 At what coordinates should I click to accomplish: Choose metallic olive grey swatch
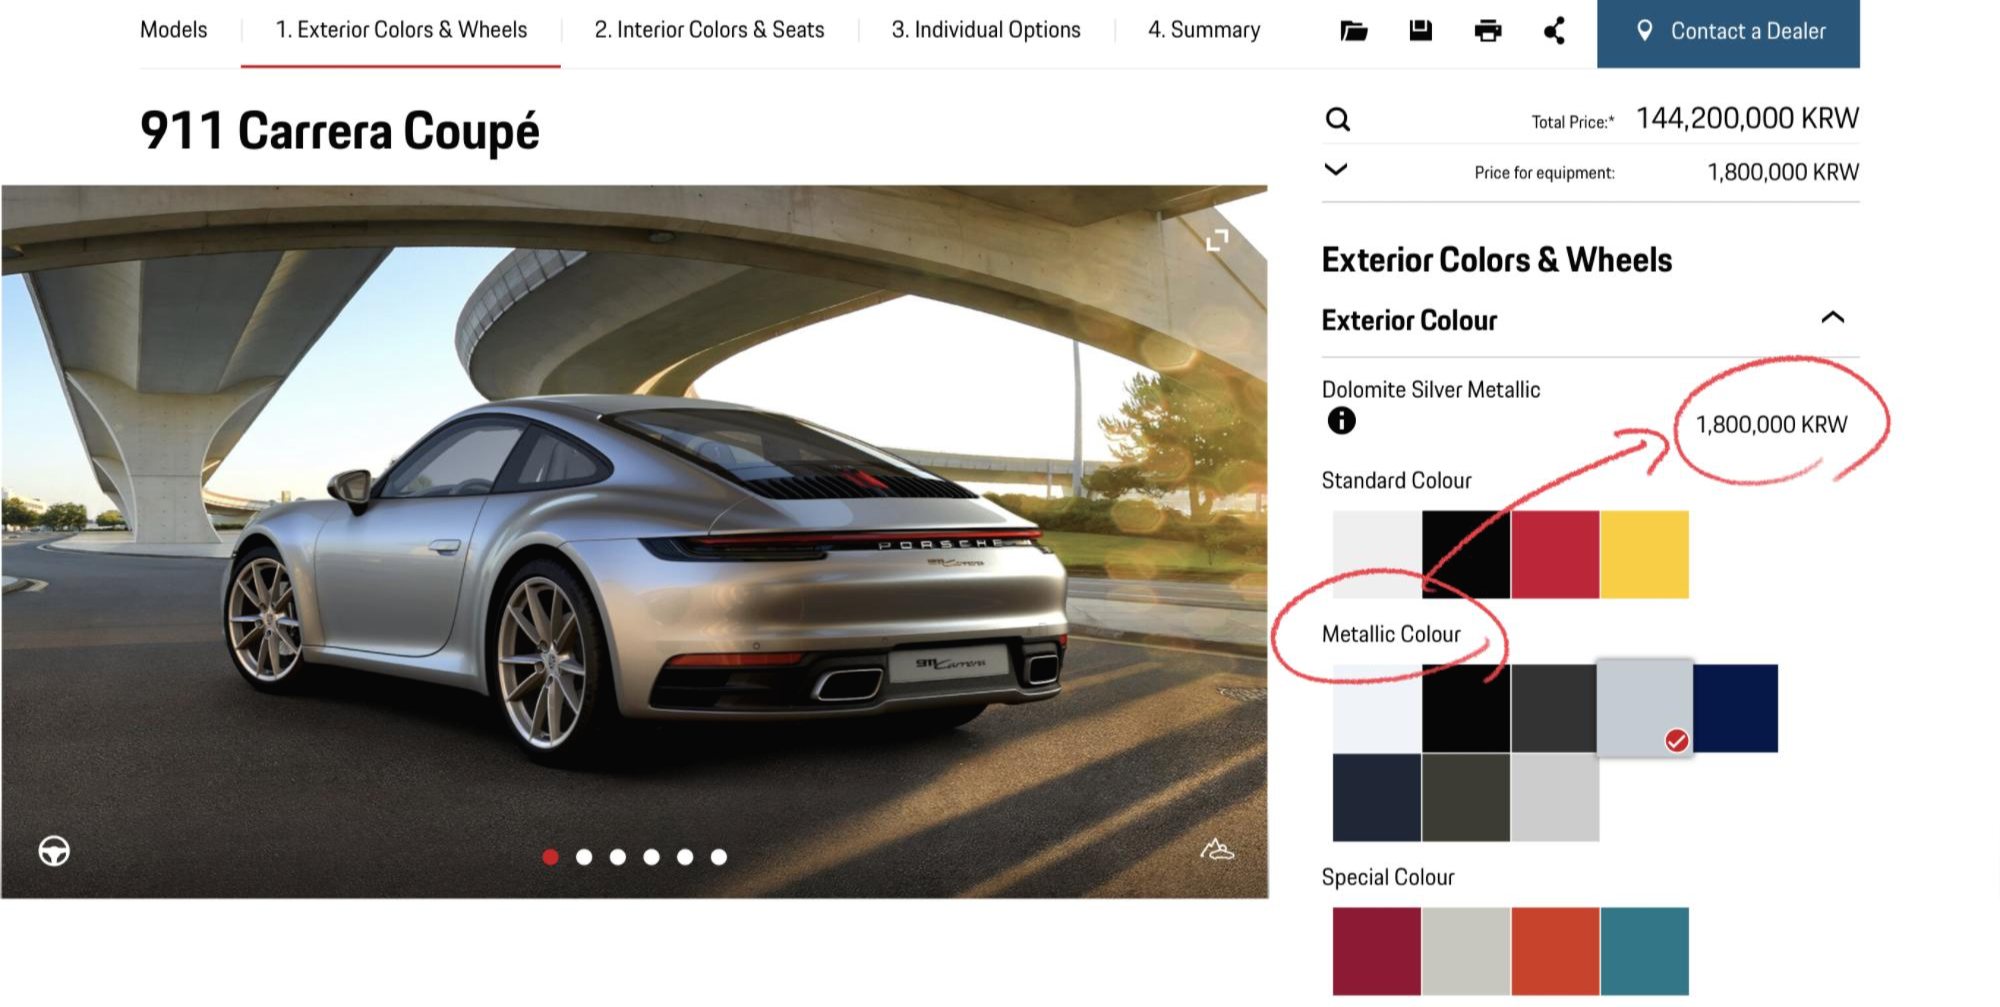coord(1466,797)
